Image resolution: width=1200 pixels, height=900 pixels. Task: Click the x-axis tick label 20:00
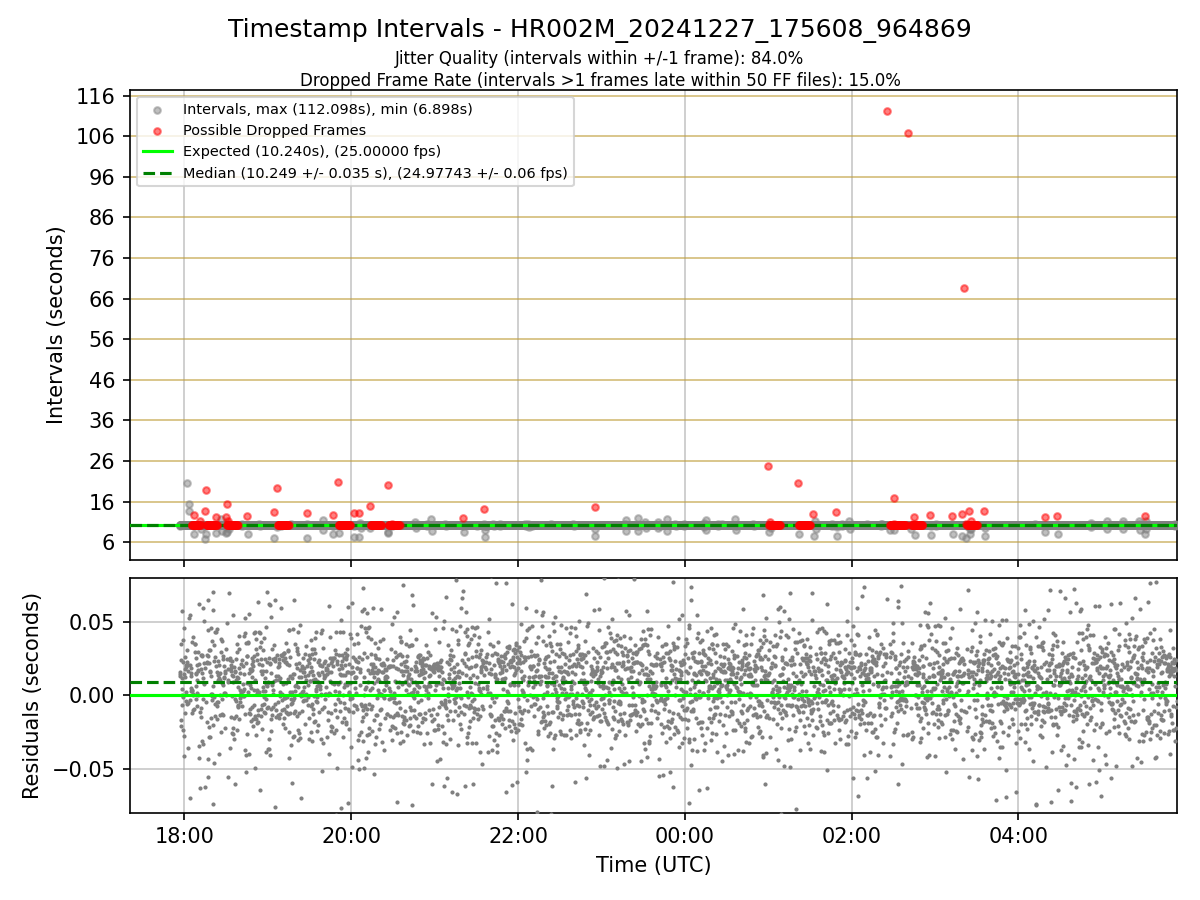[x=350, y=834]
